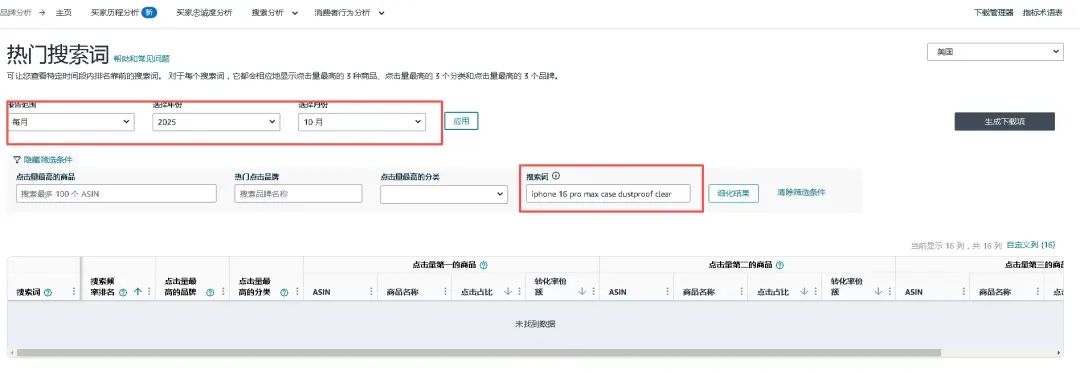Open the 美国 marketplace dropdown
Screen dimensions: 1080x373
tap(995, 52)
